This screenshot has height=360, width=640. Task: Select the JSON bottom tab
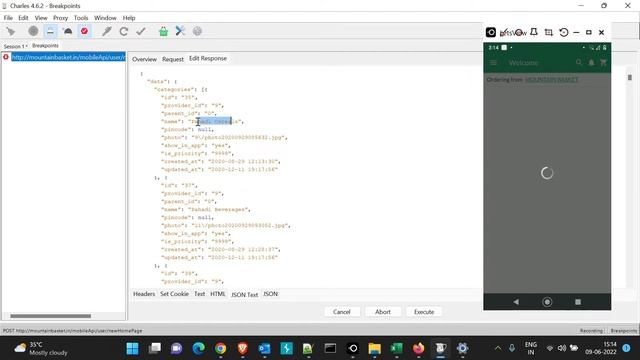[x=270, y=294]
